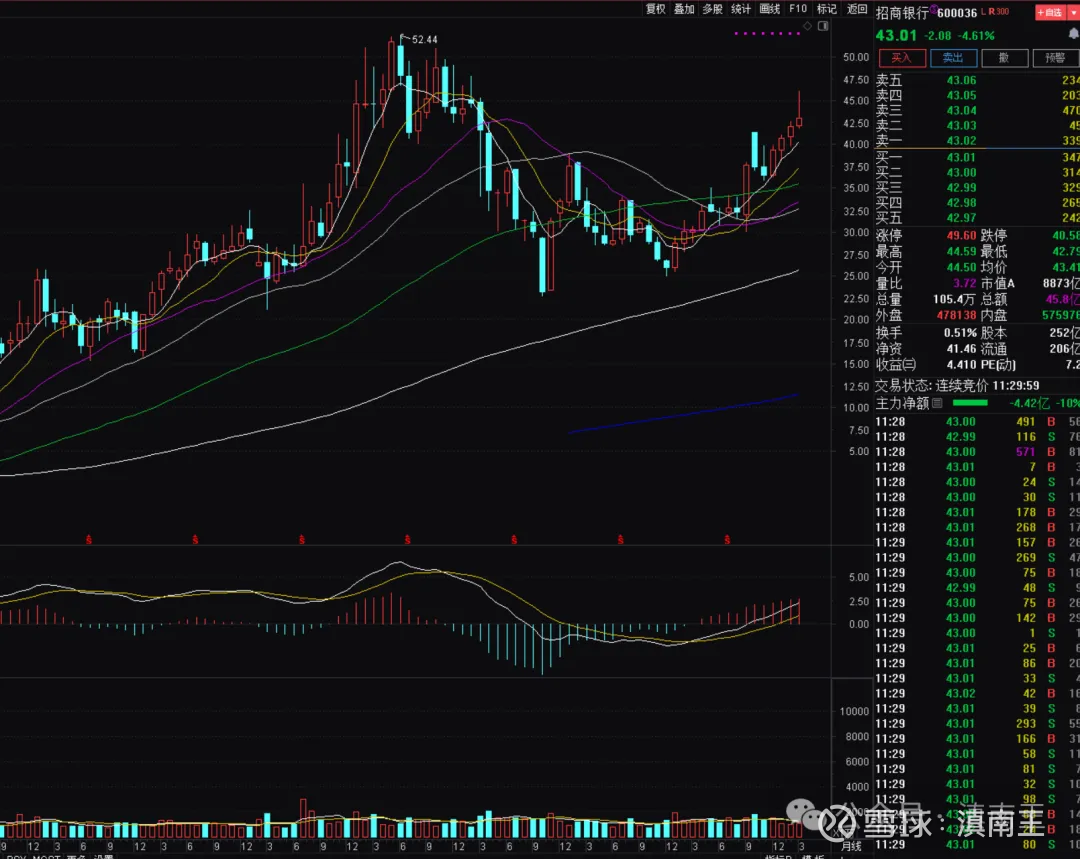This screenshot has height=859, width=1080.
Task: Click the 交易状态 连续竞价 status line
Action: tap(957, 385)
